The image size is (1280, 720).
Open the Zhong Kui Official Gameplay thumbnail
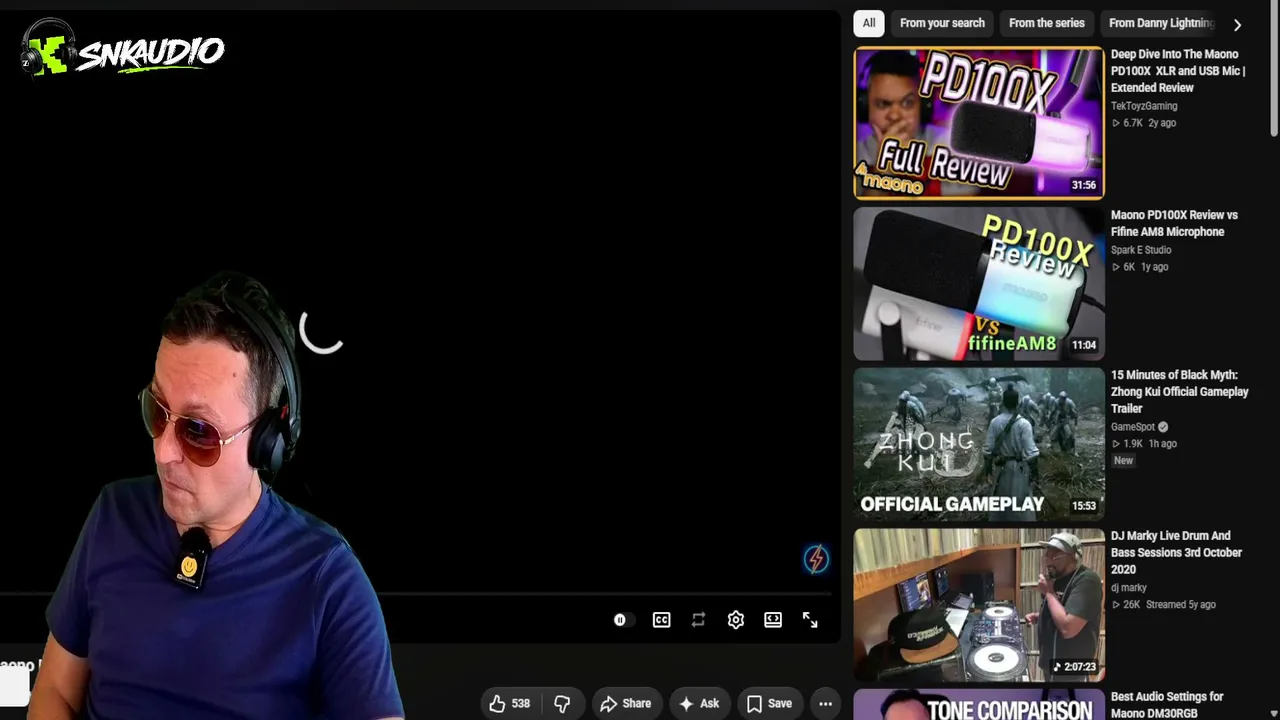pyautogui.click(x=979, y=444)
